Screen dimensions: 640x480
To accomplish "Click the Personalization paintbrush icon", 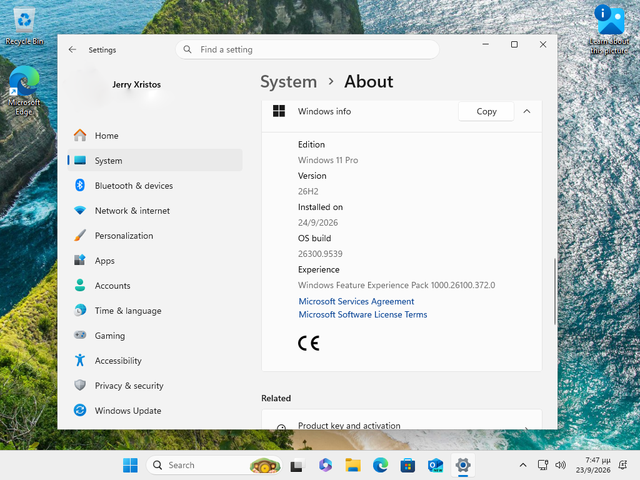I will click(x=80, y=236).
